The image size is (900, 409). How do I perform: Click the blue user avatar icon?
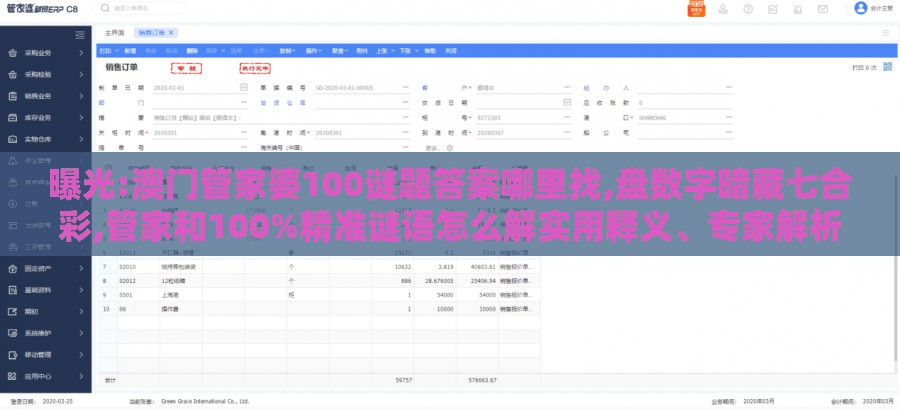pyautogui.click(x=860, y=8)
